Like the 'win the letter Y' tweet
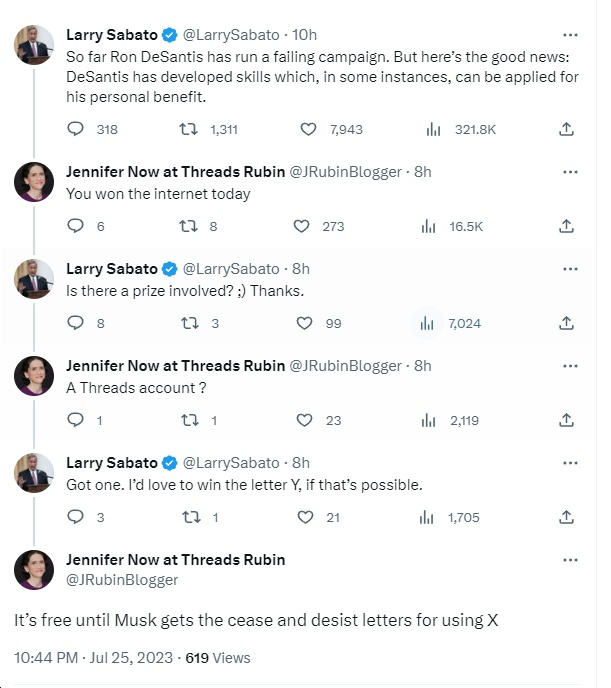The width and height of the screenshot is (611, 688). (305, 517)
